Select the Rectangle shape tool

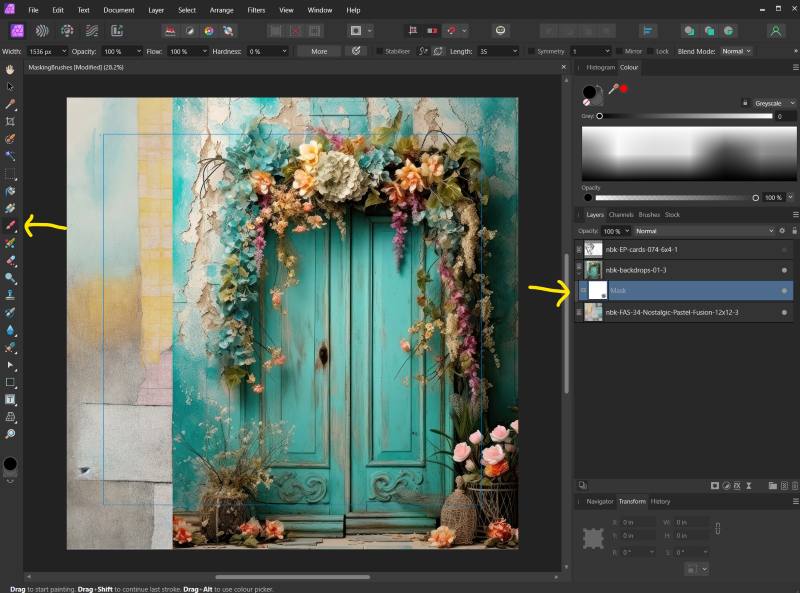[10, 382]
